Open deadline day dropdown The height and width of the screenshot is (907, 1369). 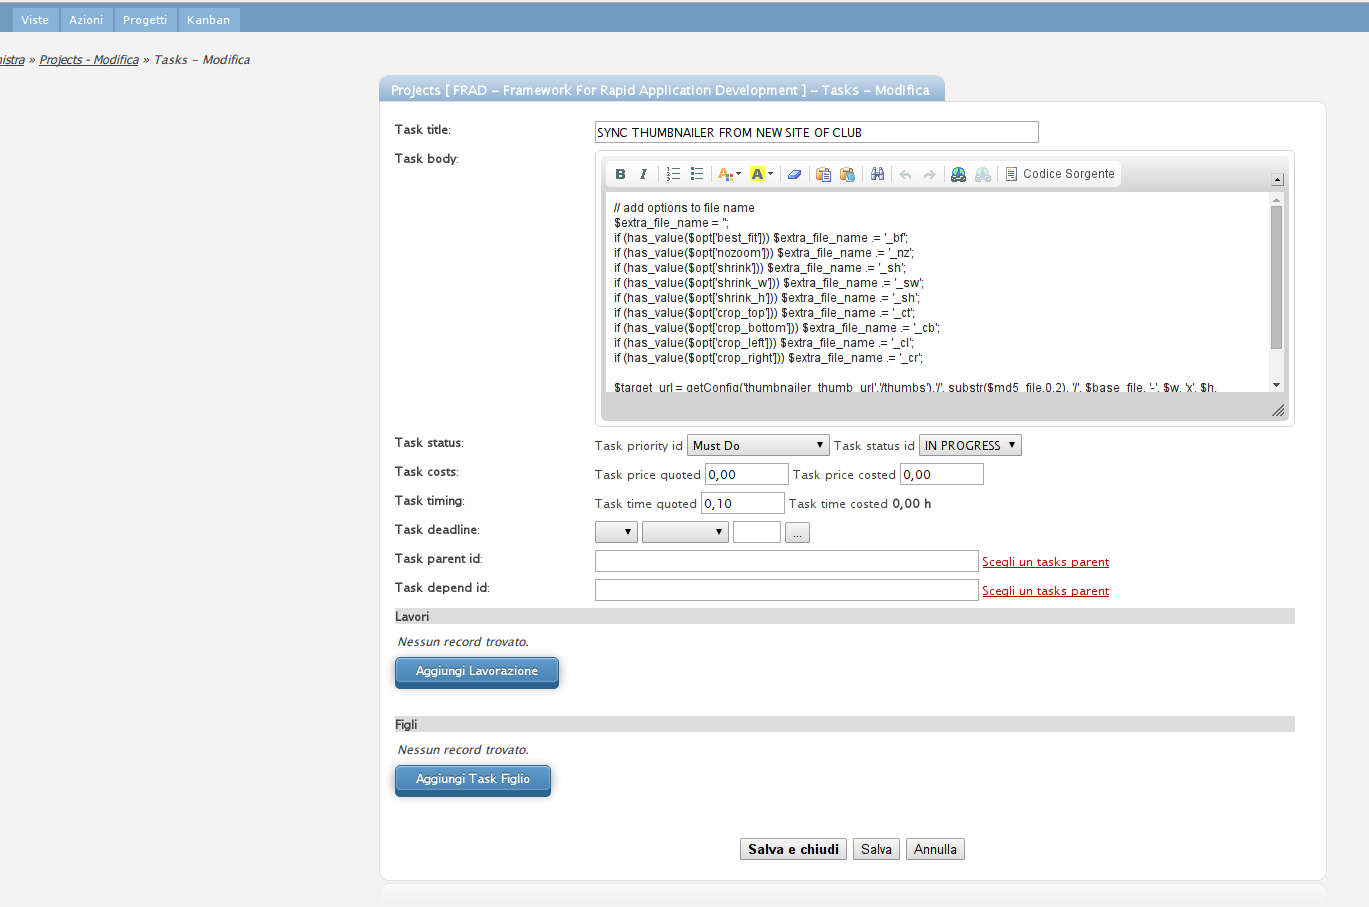tap(616, 532)
